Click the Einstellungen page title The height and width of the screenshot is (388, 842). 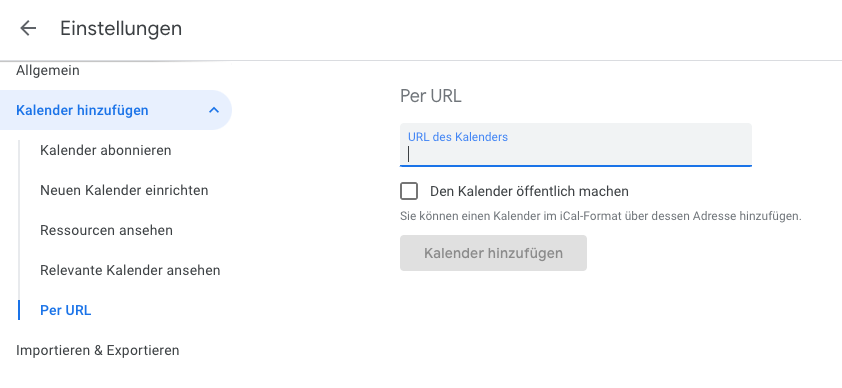tap(121, 28)
